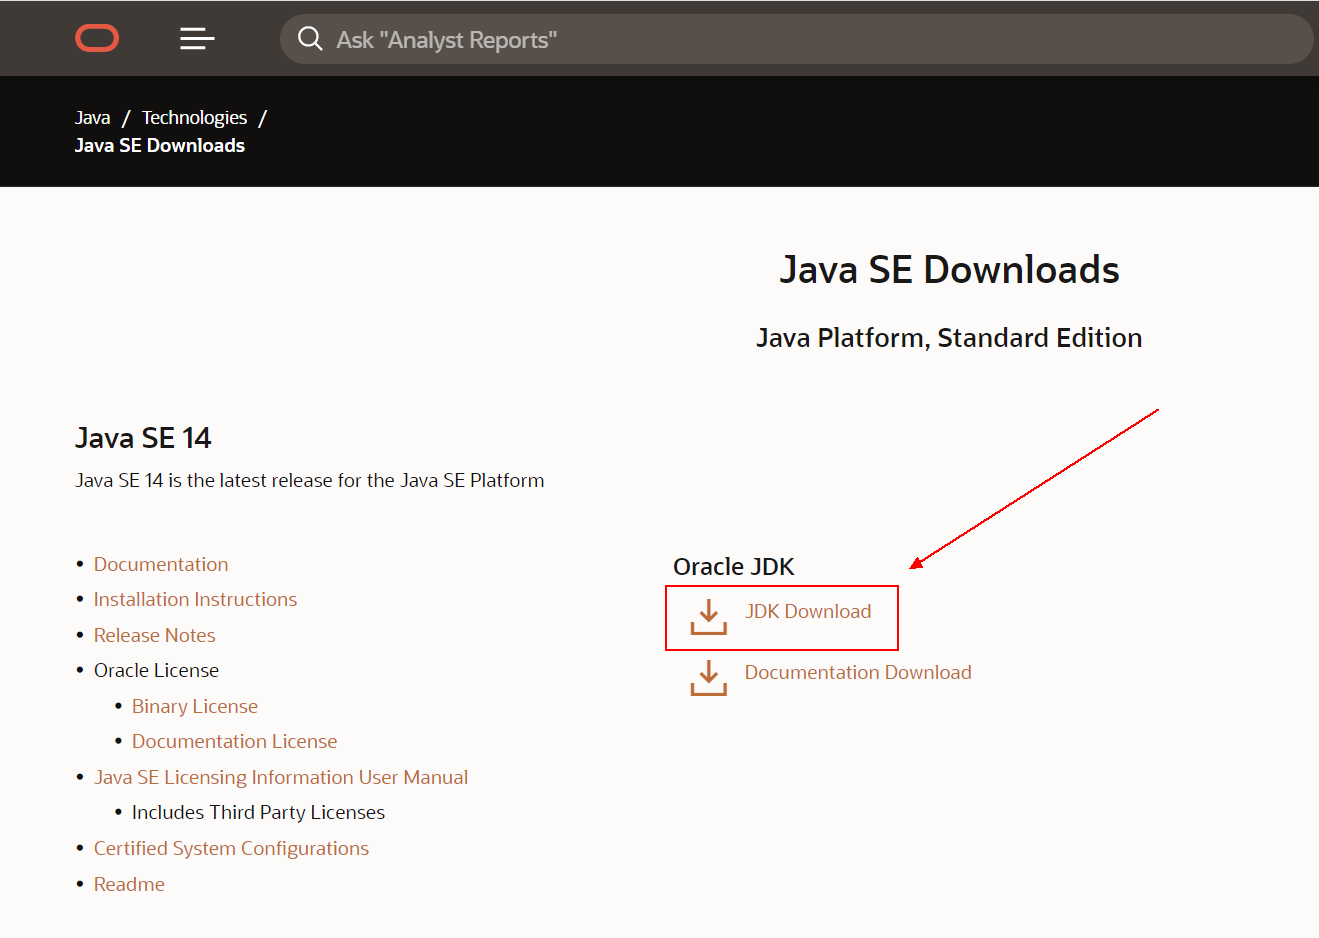This screenshot has width=1319, height=938.
Task: Select the Java SE Downloads breadcrumb
Action: tap(160, 146)
